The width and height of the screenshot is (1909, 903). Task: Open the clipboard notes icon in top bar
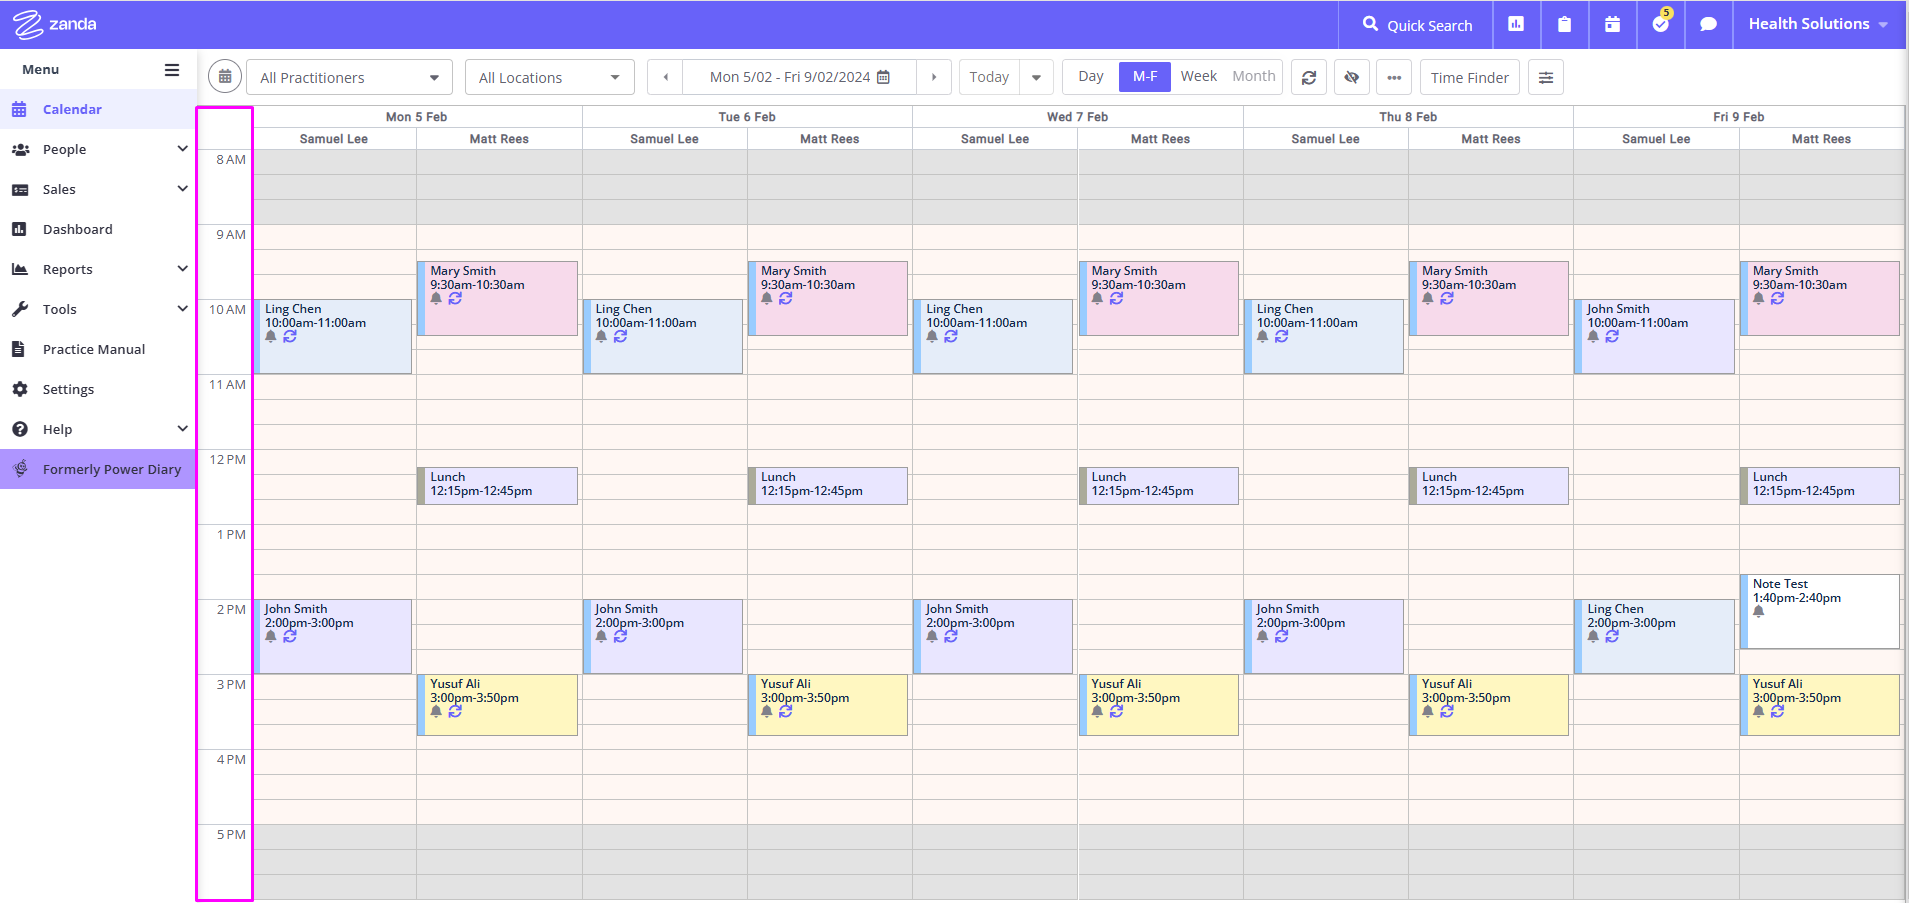(x=1564, y=24)
